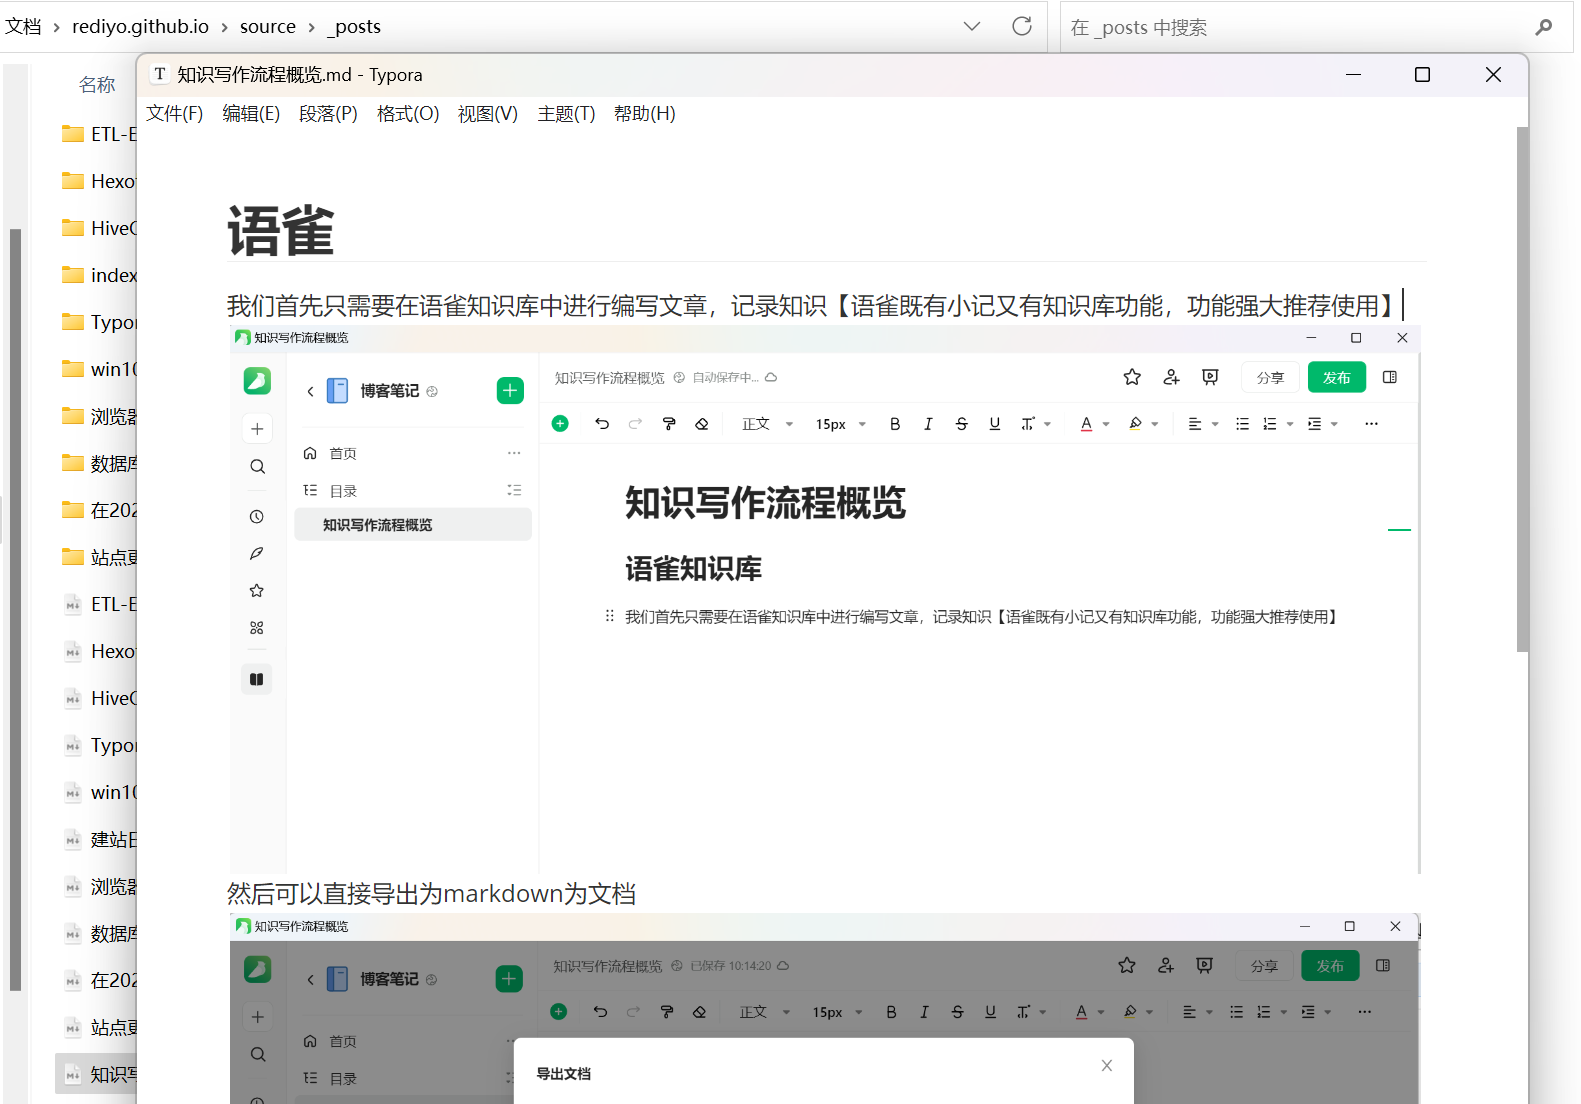Click the bullet list icon in undimmed Yuque toolbar
This screenshot has height=1104, width=1581.
click(x=1242, y=424)
